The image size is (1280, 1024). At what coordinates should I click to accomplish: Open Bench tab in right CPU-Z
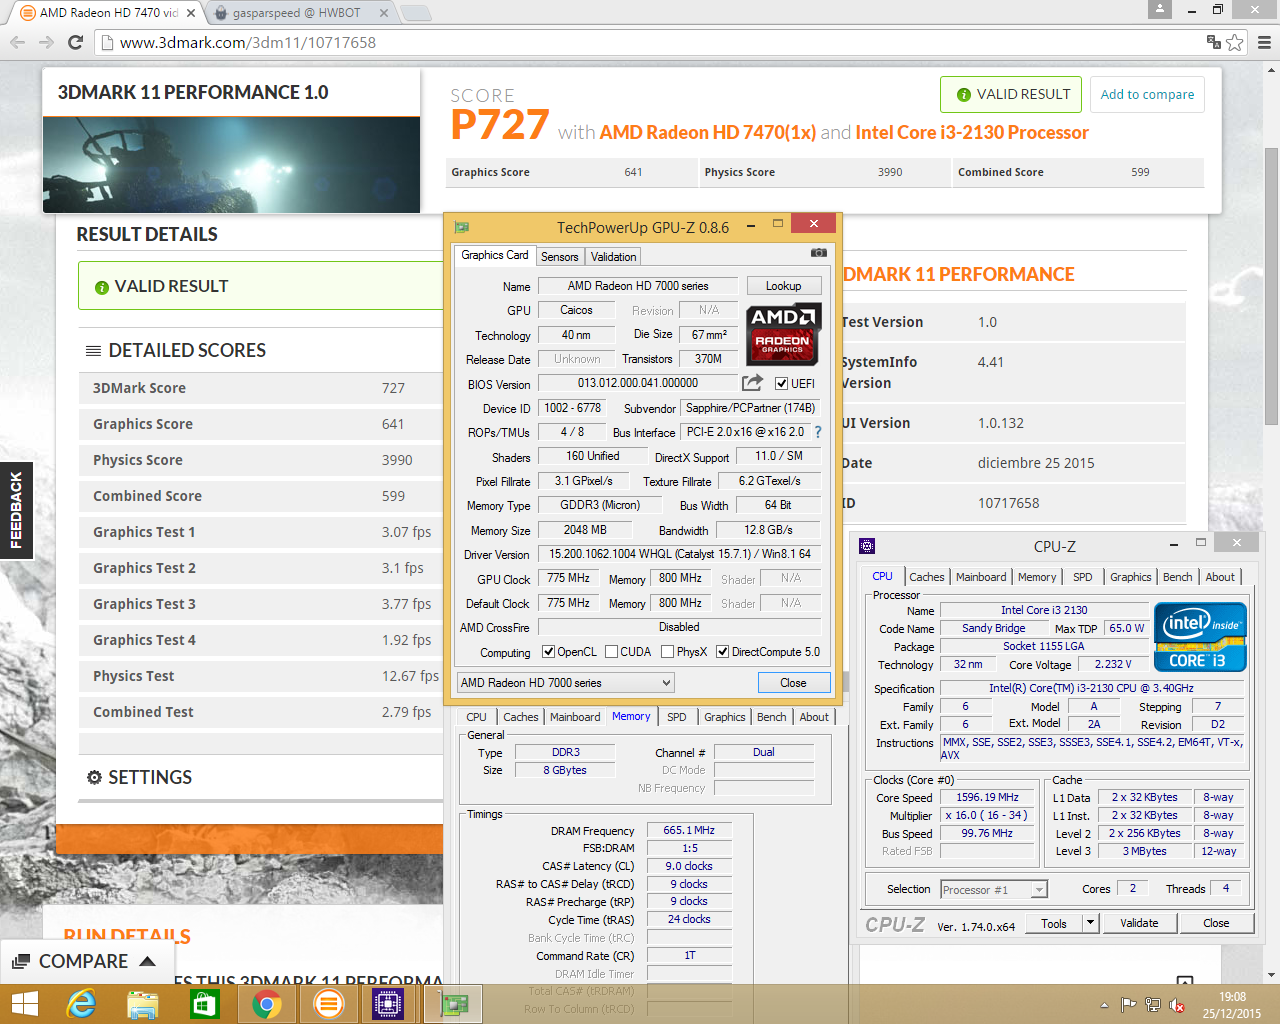pos(1177,577)
